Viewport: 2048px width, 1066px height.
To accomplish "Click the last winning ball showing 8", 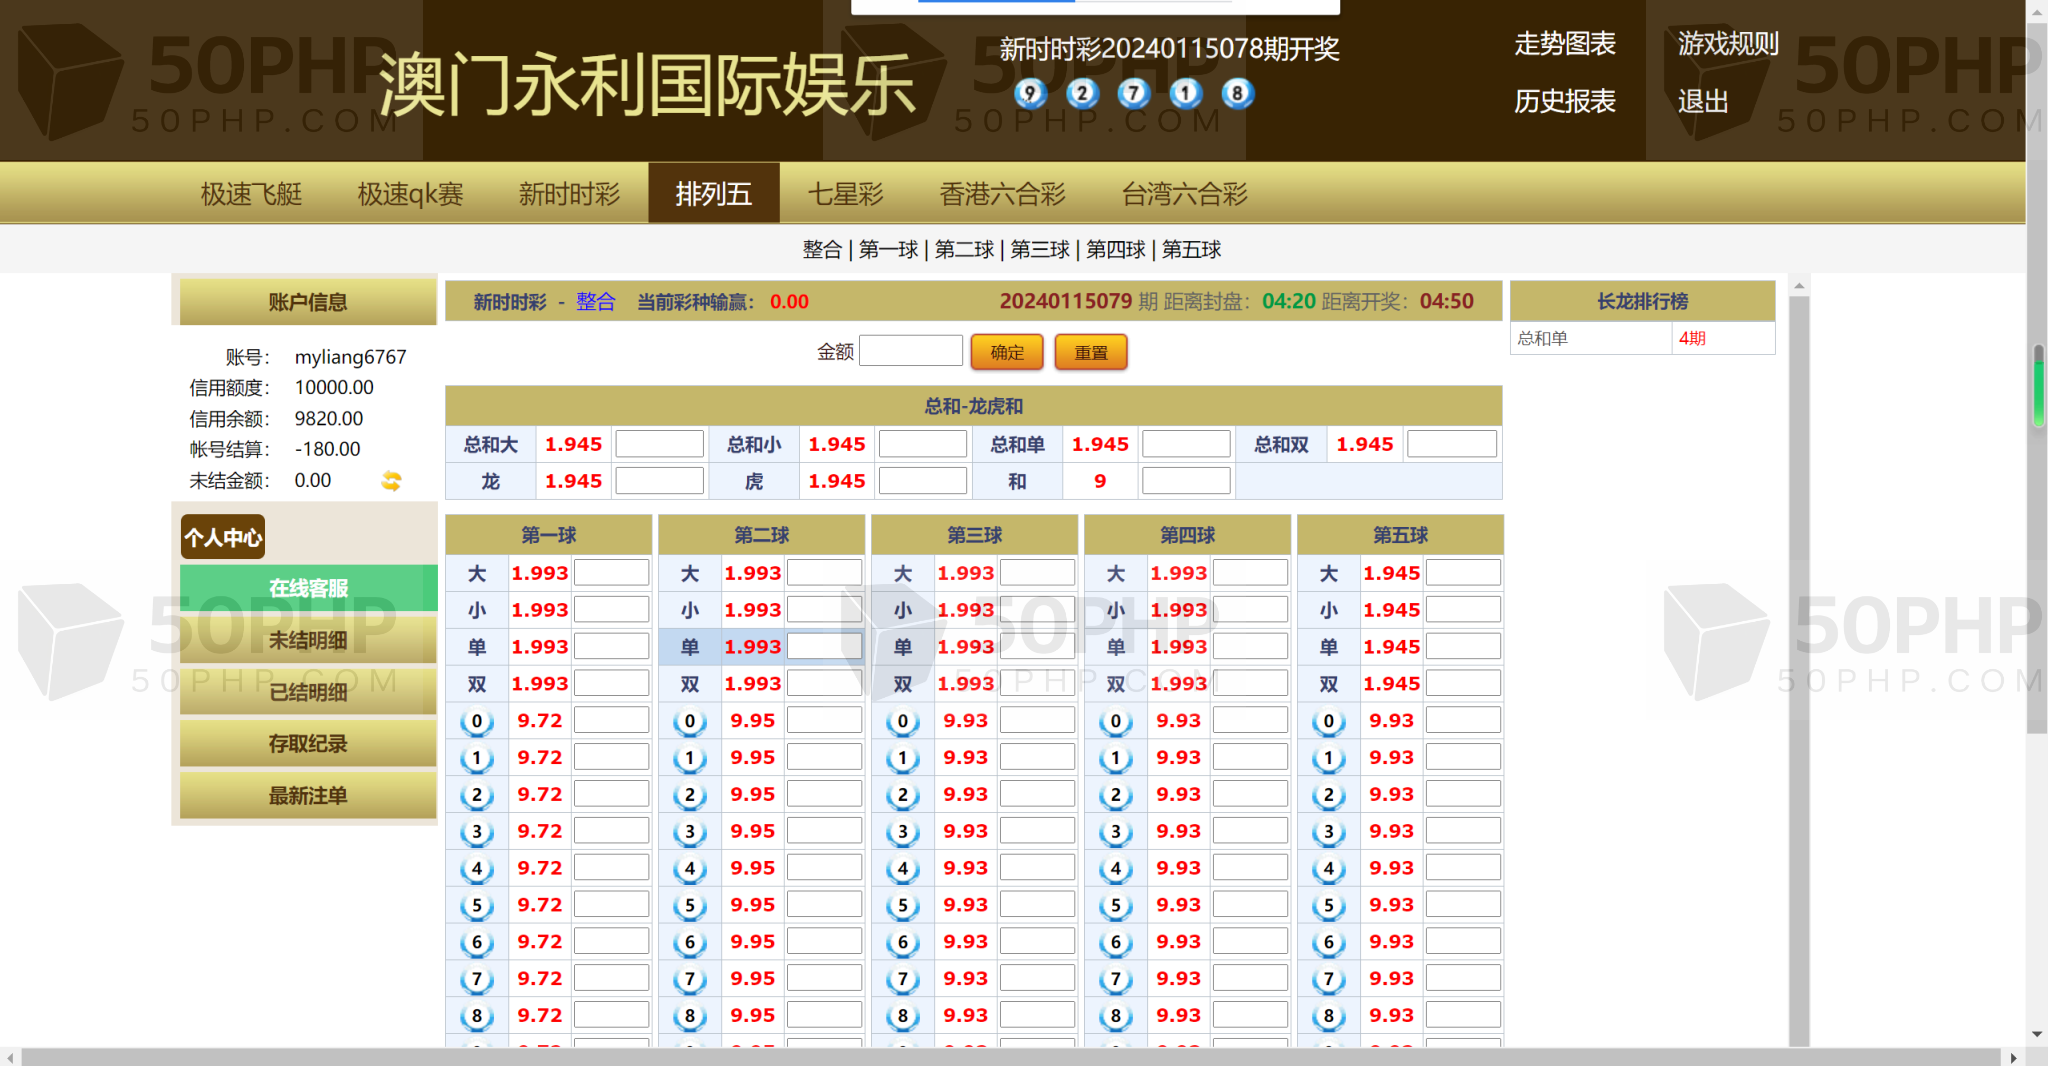I will tap(1237, 94).
